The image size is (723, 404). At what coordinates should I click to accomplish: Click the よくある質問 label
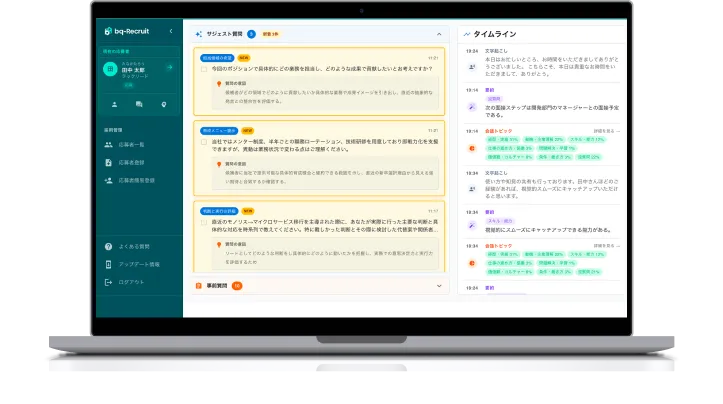point(134,247)
